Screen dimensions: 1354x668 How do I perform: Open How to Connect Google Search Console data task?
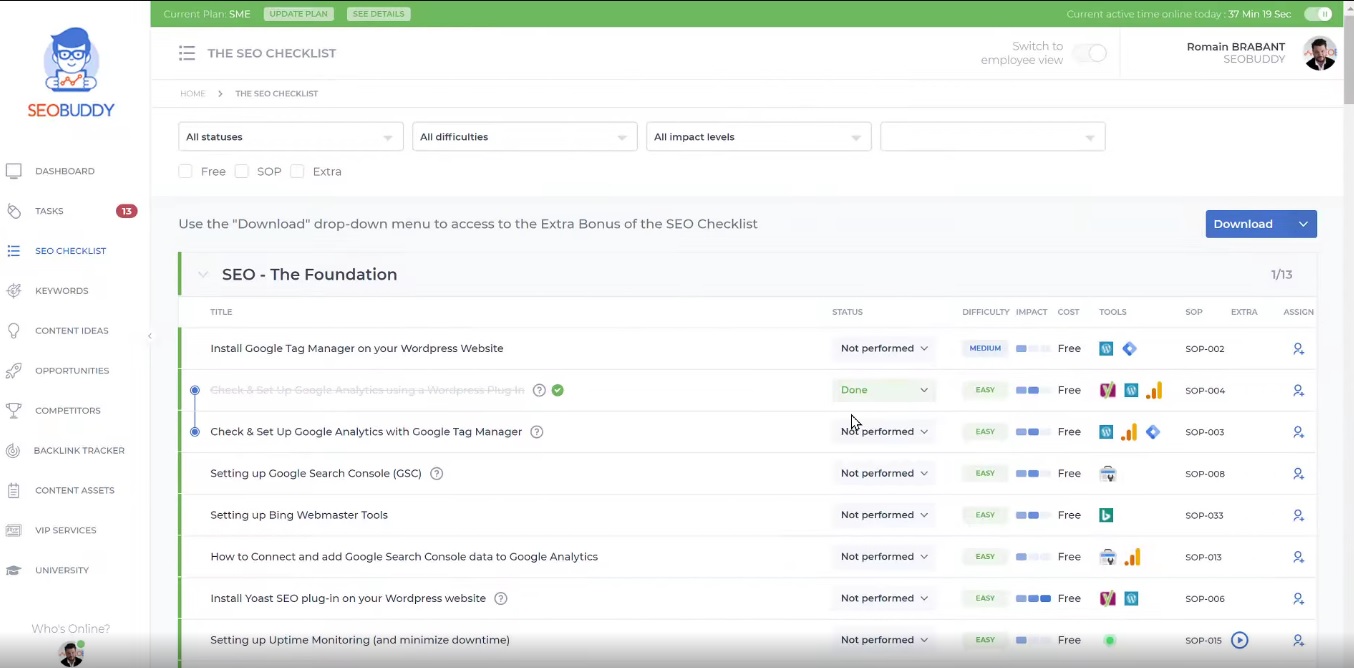click(x=404, y=557)
